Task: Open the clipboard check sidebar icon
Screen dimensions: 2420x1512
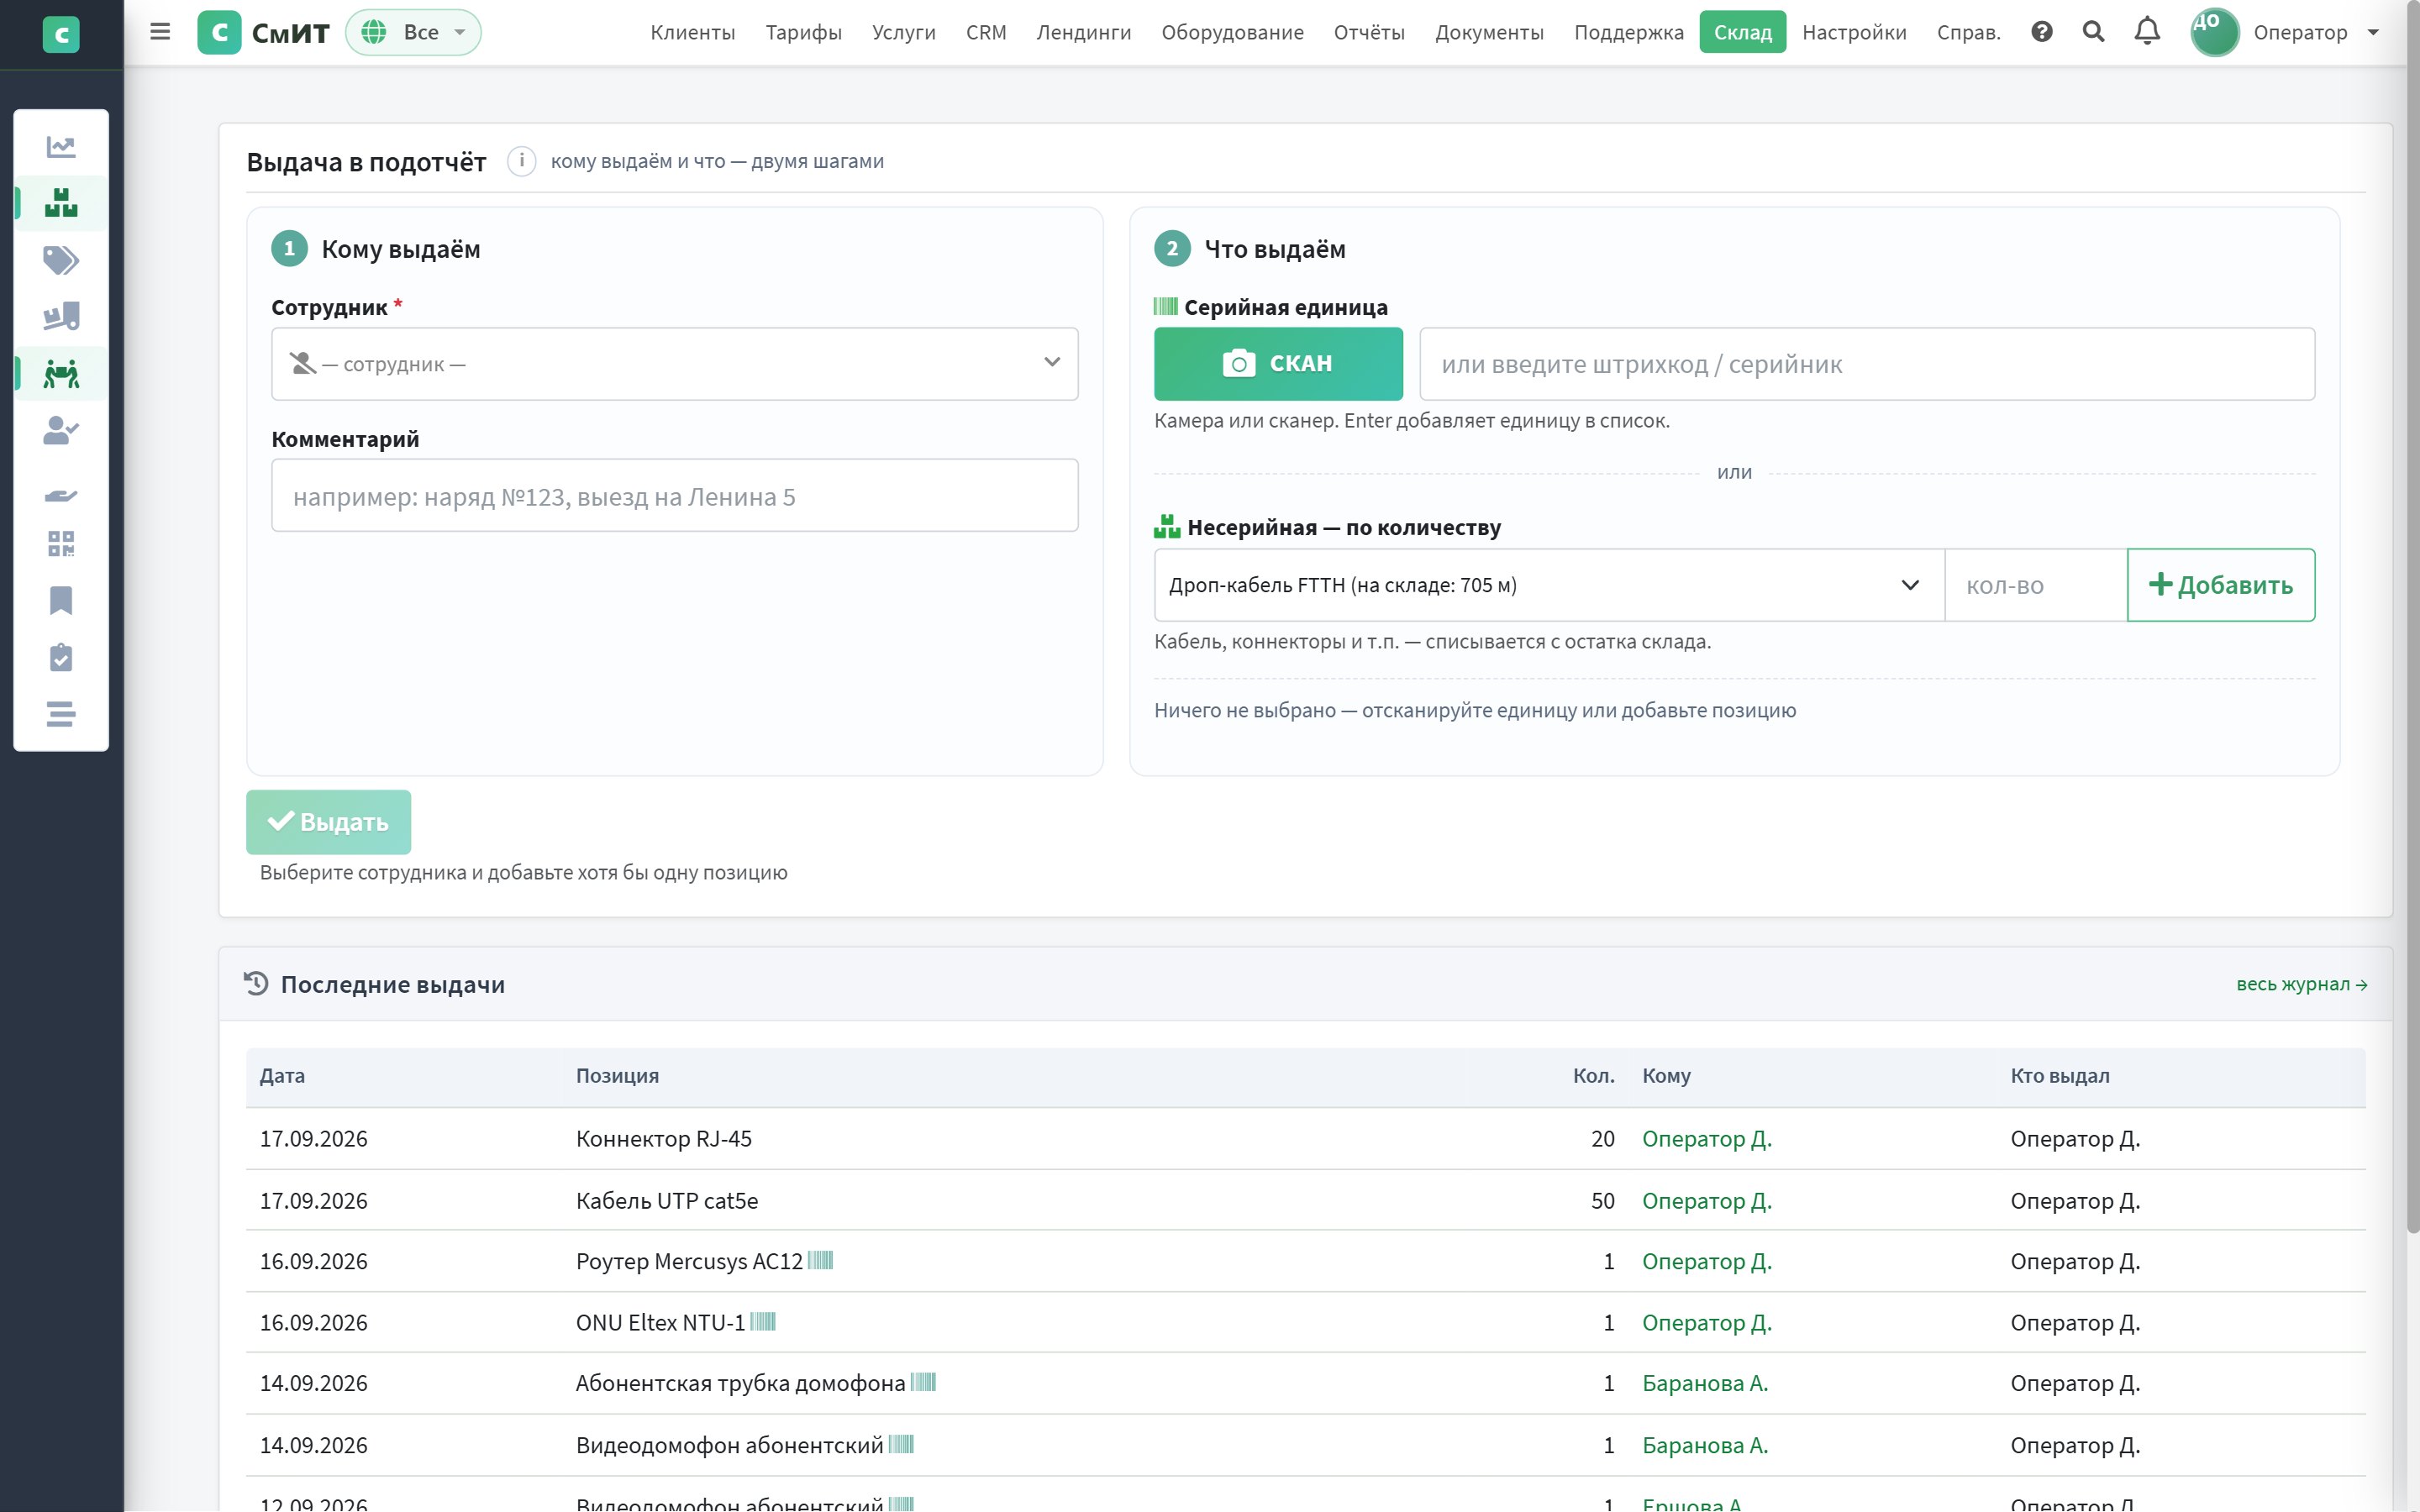Action: coord(61,657)
